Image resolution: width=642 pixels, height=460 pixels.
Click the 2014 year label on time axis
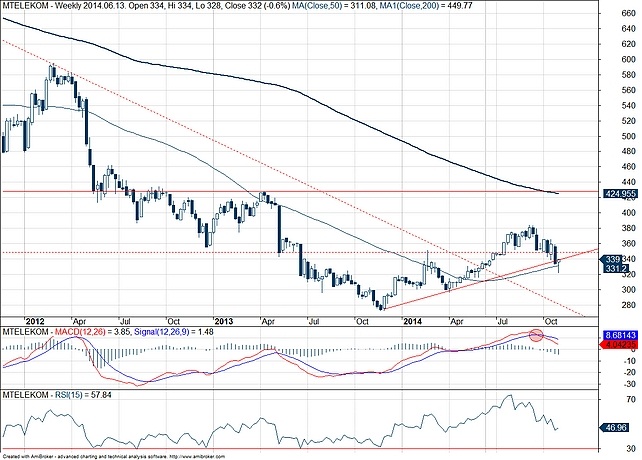pyautogui.click(x=412, y=322)
